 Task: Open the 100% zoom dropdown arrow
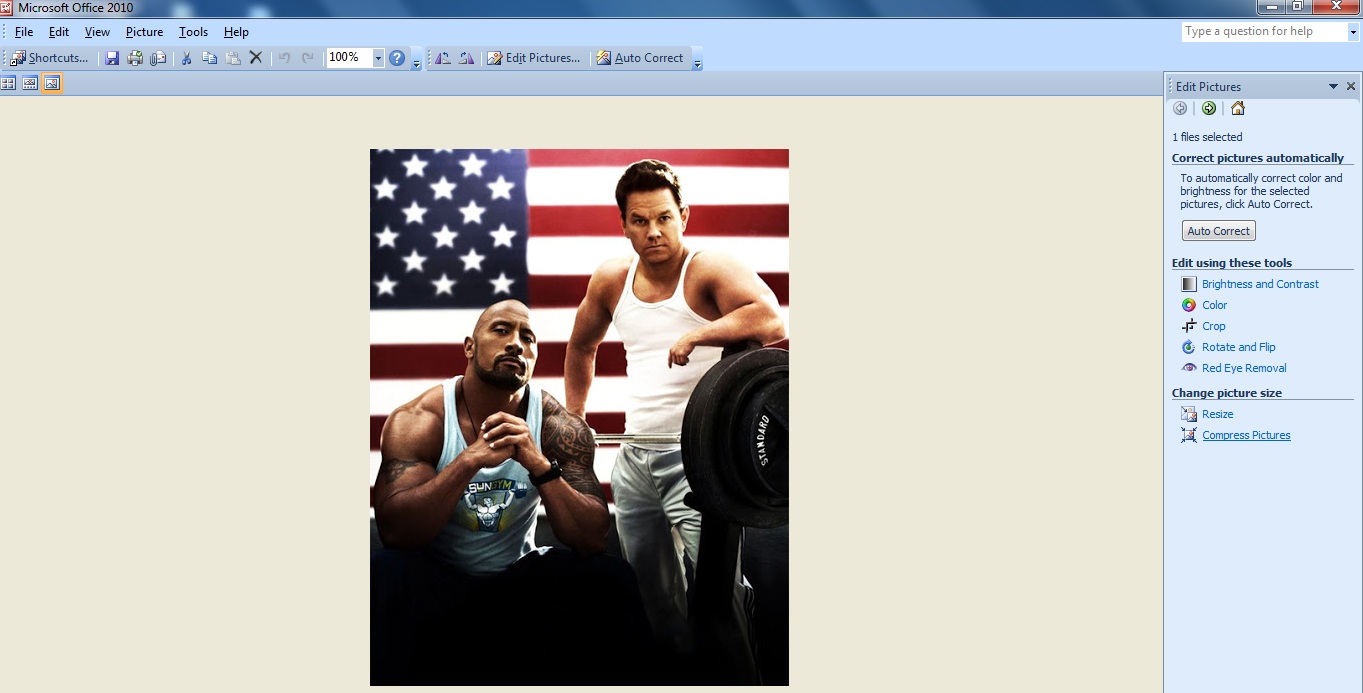coord(378,58)
